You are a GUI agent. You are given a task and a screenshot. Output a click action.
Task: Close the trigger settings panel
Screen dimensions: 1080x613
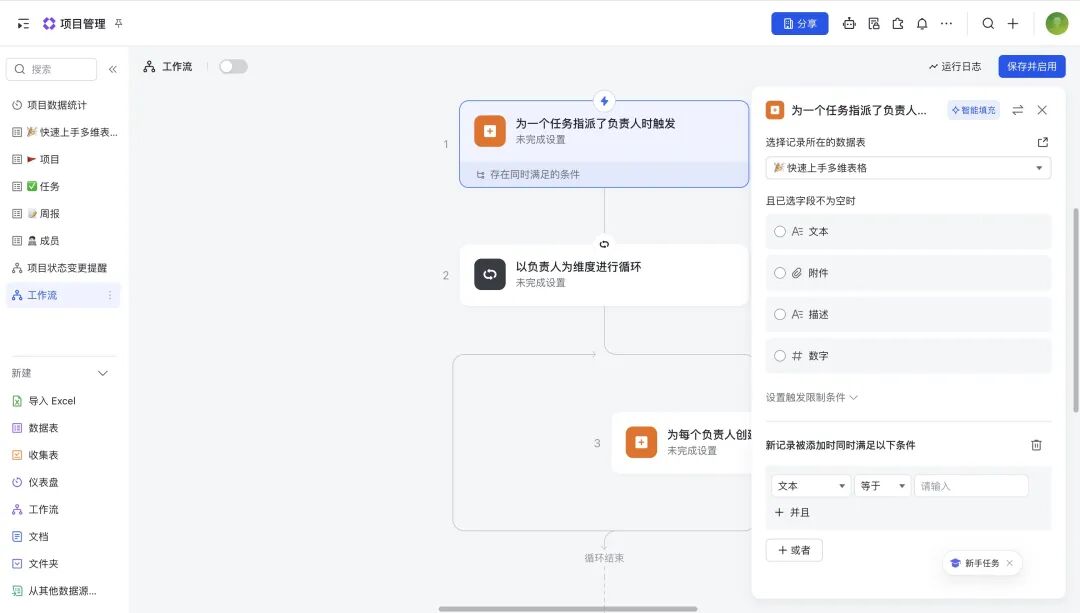[1042, 110]
